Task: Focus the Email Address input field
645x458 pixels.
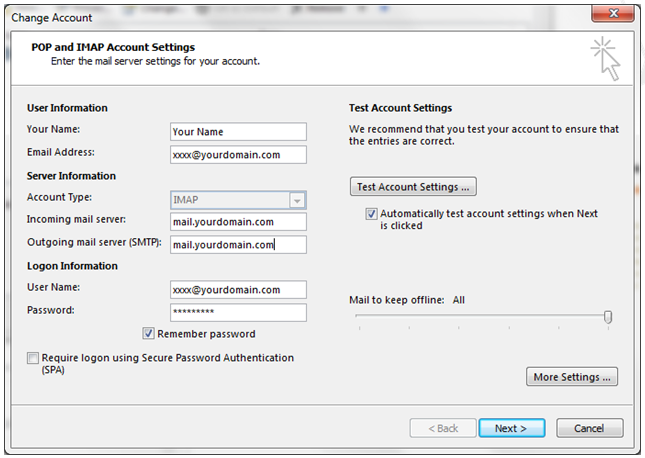Action: 238,155
